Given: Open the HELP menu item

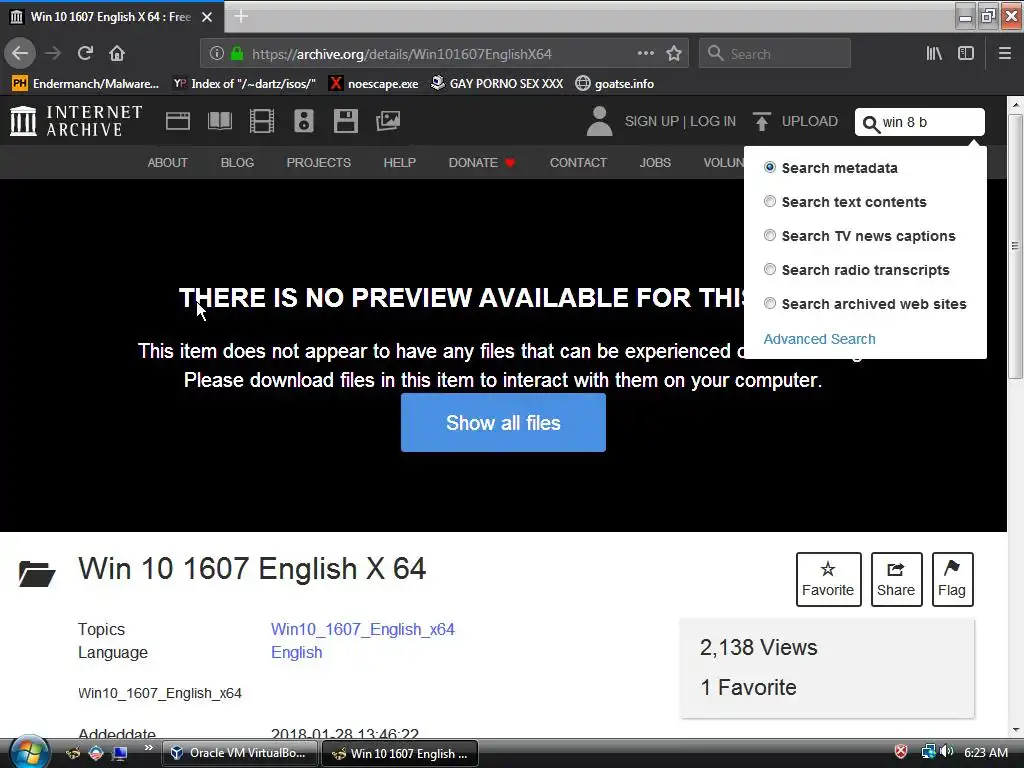Looking at the screenshot, I should (x=400, y=163).
